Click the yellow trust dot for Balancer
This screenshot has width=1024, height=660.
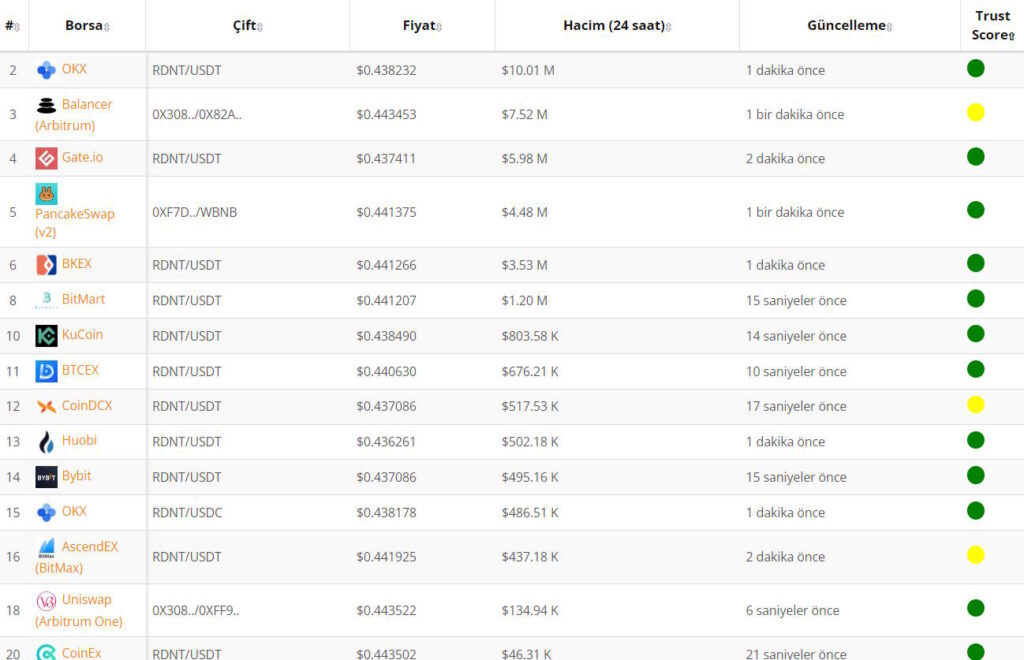(x=976, y=112)
